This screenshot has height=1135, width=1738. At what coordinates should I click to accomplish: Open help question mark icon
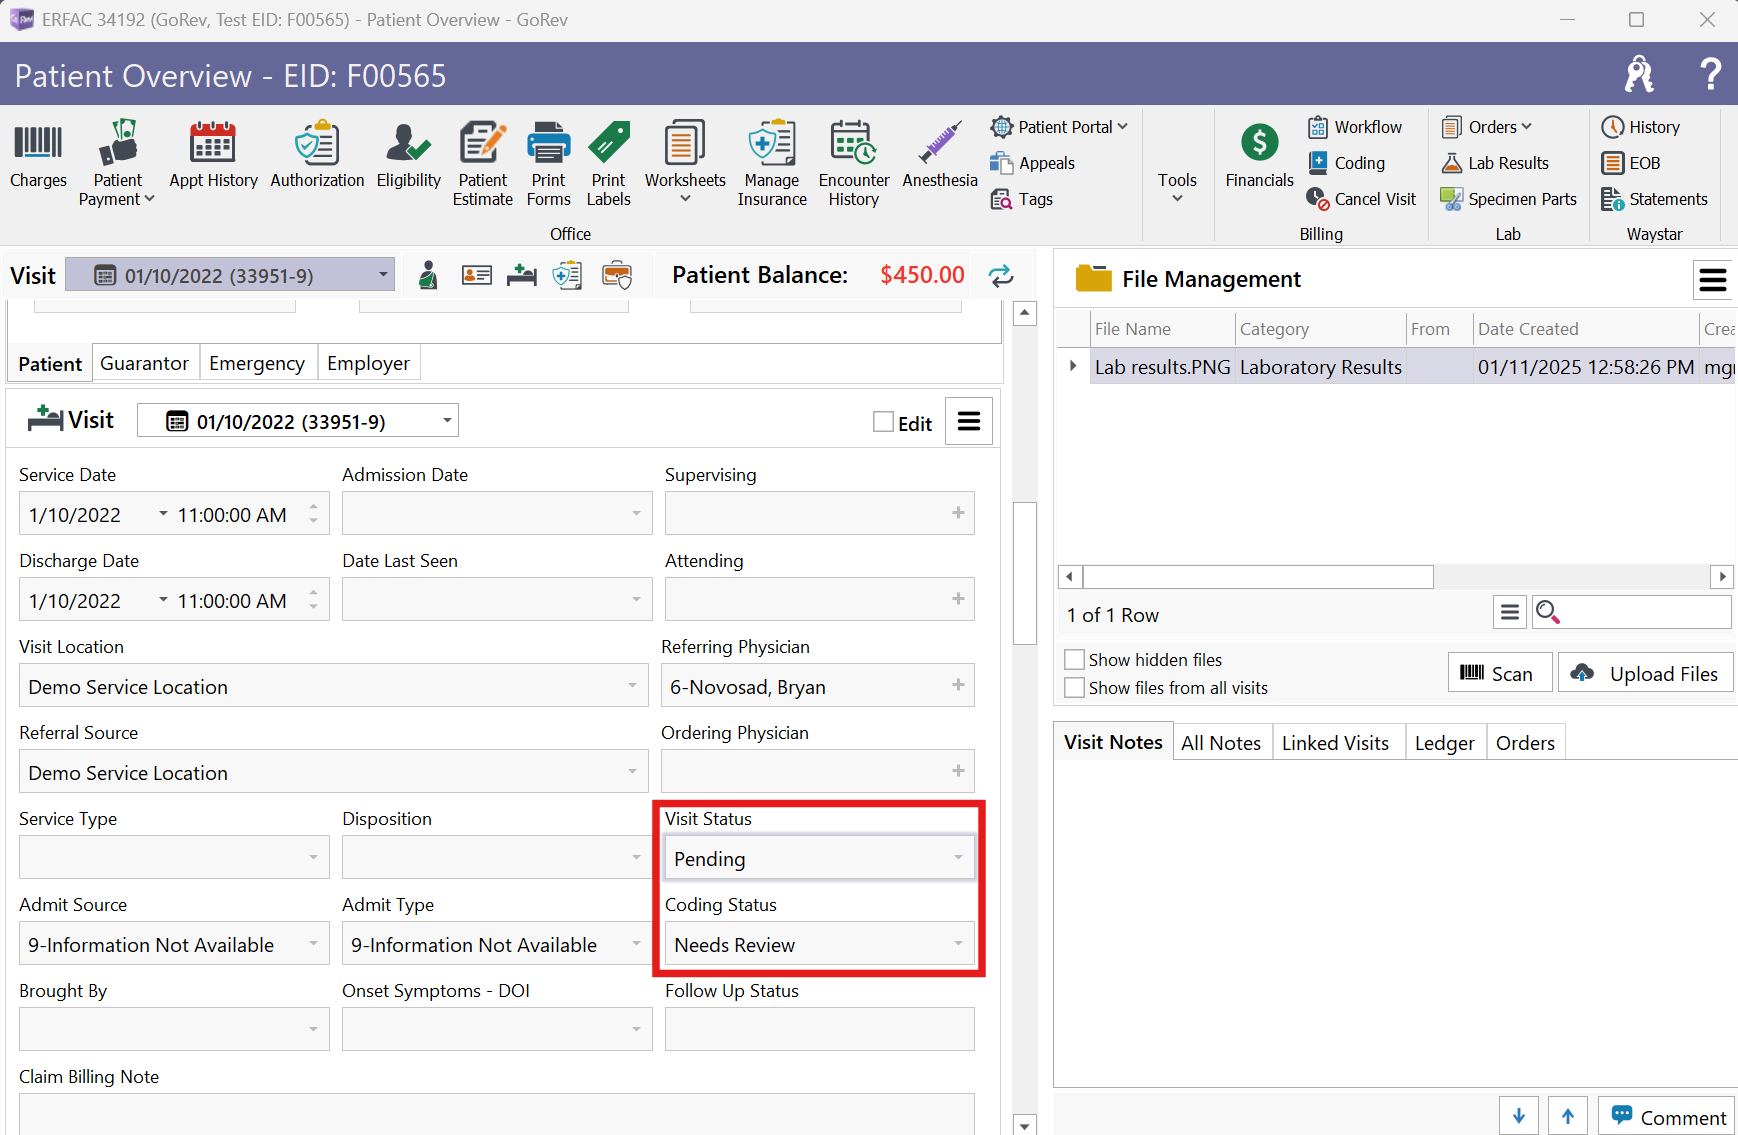click(x=1710, y=74)
